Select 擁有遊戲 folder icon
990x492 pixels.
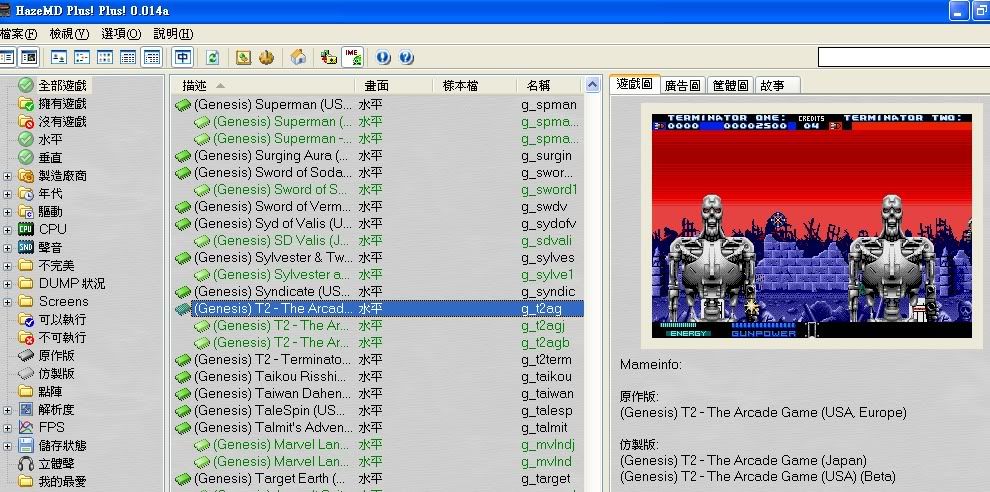26,104
